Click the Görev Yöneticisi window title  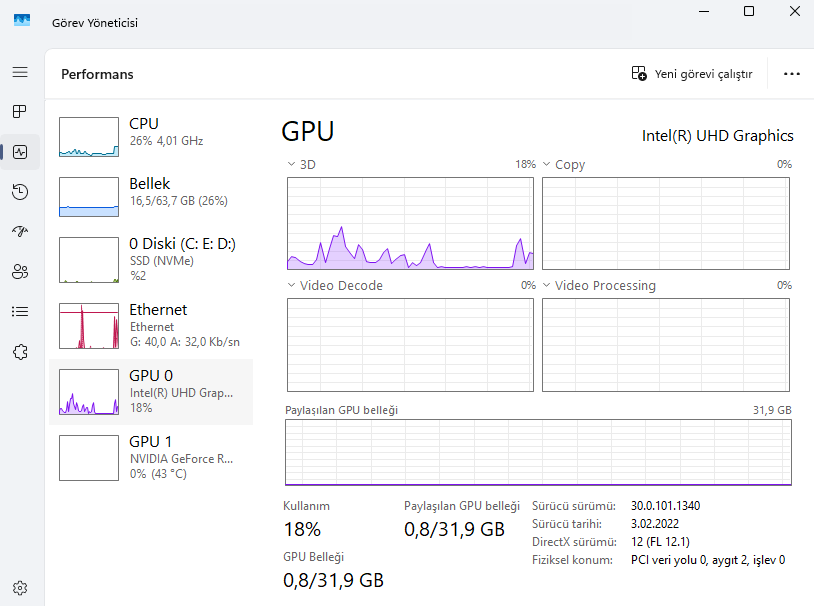click(x=95, y=23)
